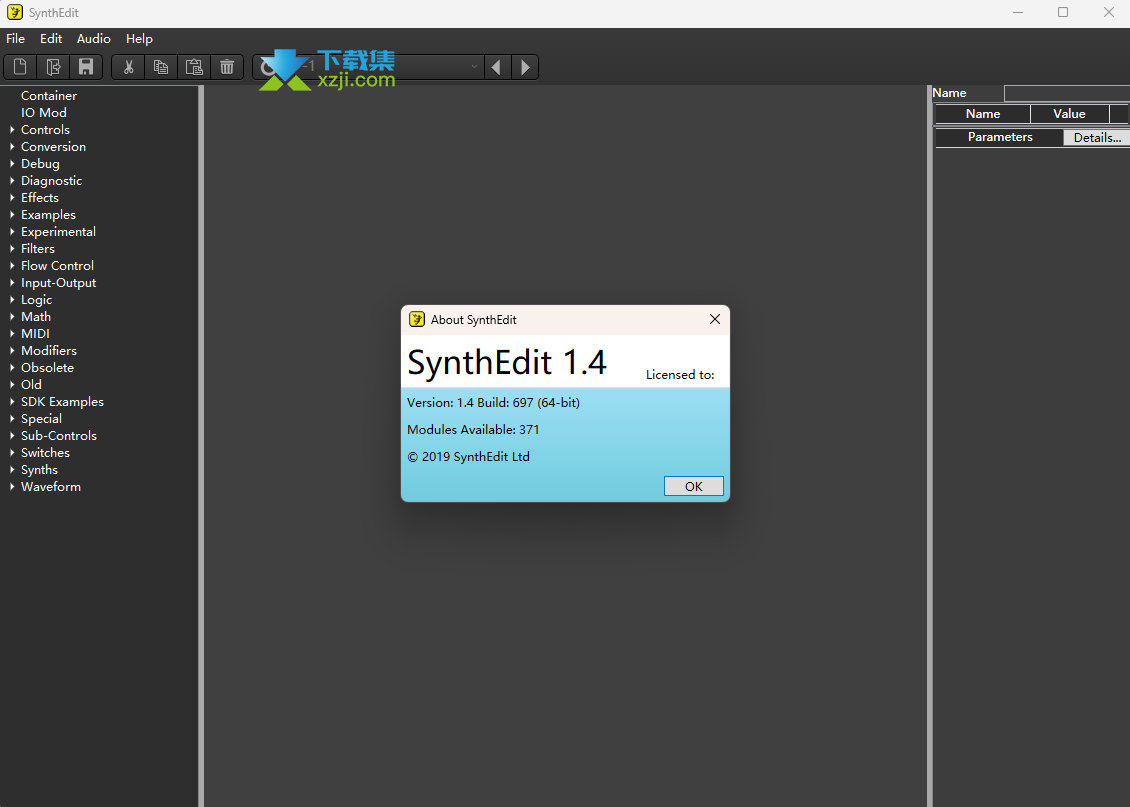Screen dimensions: 1130x807
Task: Click the SynthEdit icon in About dialog title
Action: click(x=417, y=319)
